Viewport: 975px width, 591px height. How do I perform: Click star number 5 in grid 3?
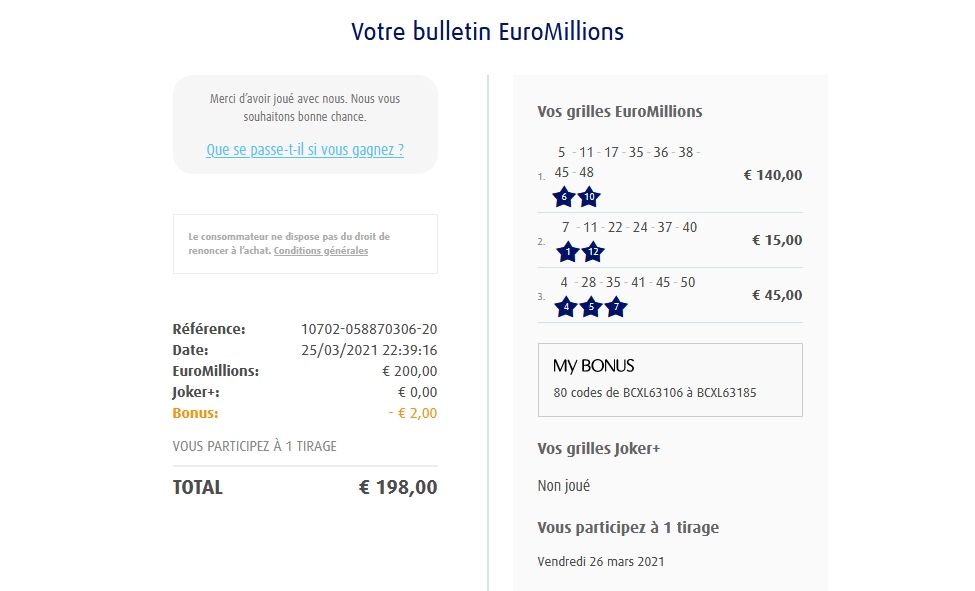591,307
